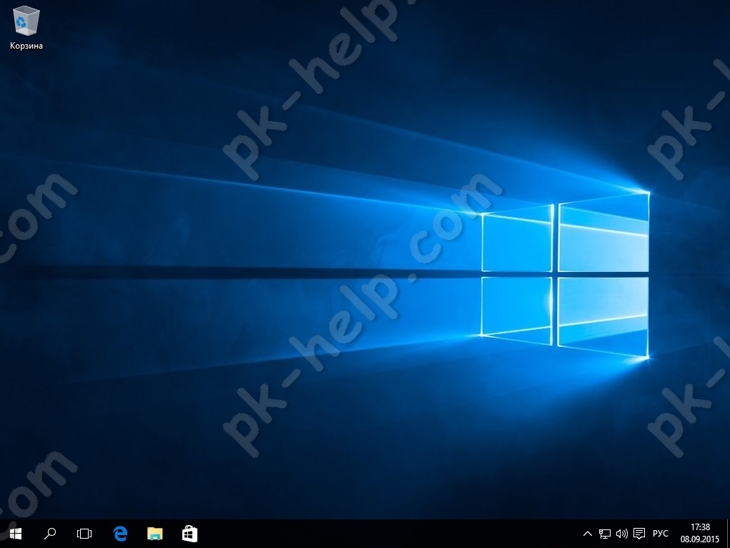Open the Windows Store from the taskbar
Image resolution: width=730 pixels, height=548 pixels.
[189, 534]
